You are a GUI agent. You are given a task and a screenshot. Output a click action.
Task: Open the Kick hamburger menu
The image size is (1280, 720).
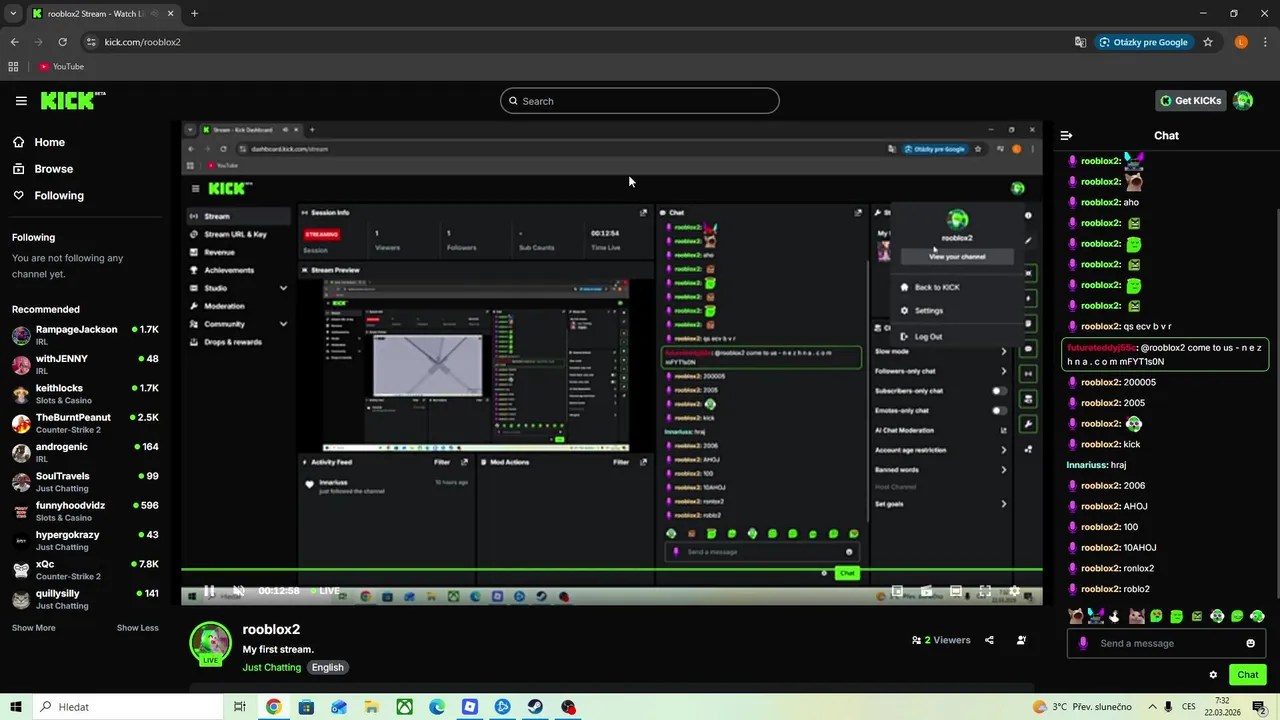21,101
